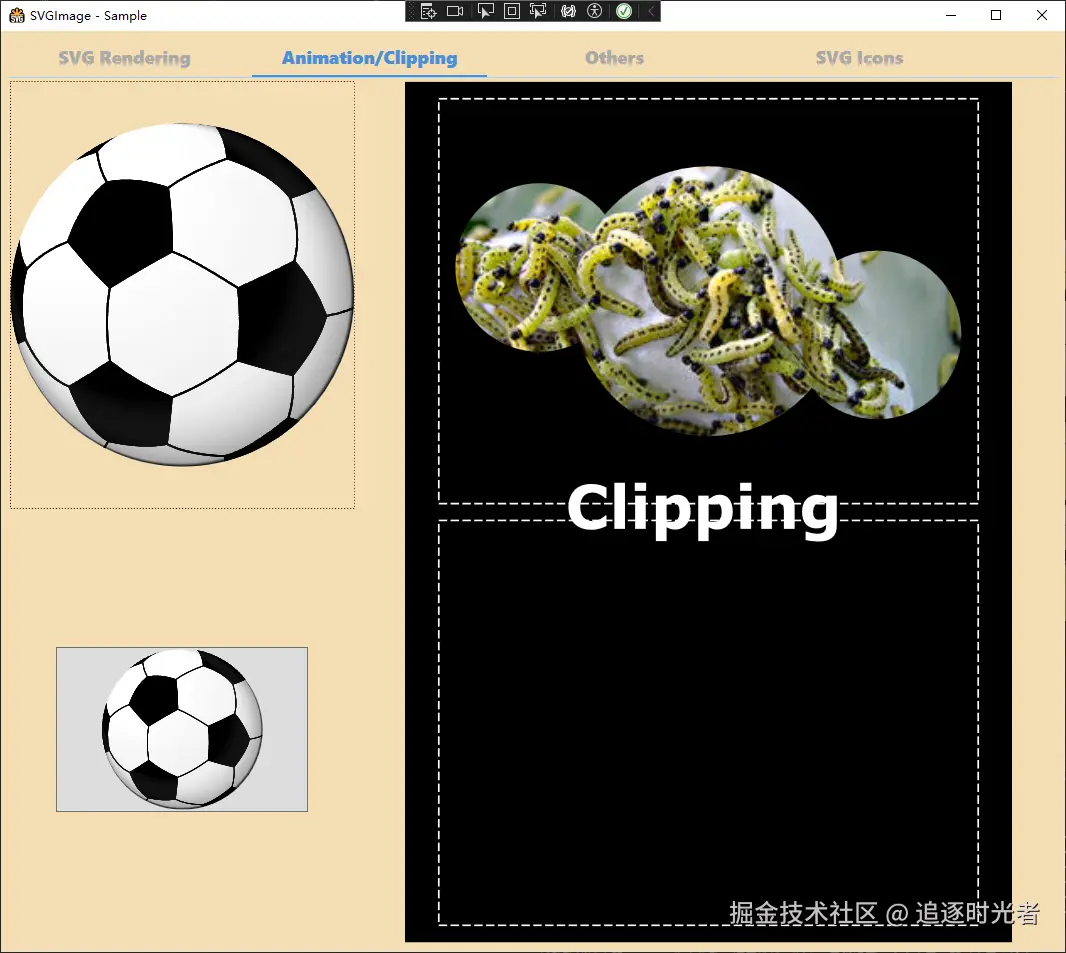Click the SVGImage app icon in title bar
The image size is (1066, 953).
pyautogui.click(x=16, y=15)
